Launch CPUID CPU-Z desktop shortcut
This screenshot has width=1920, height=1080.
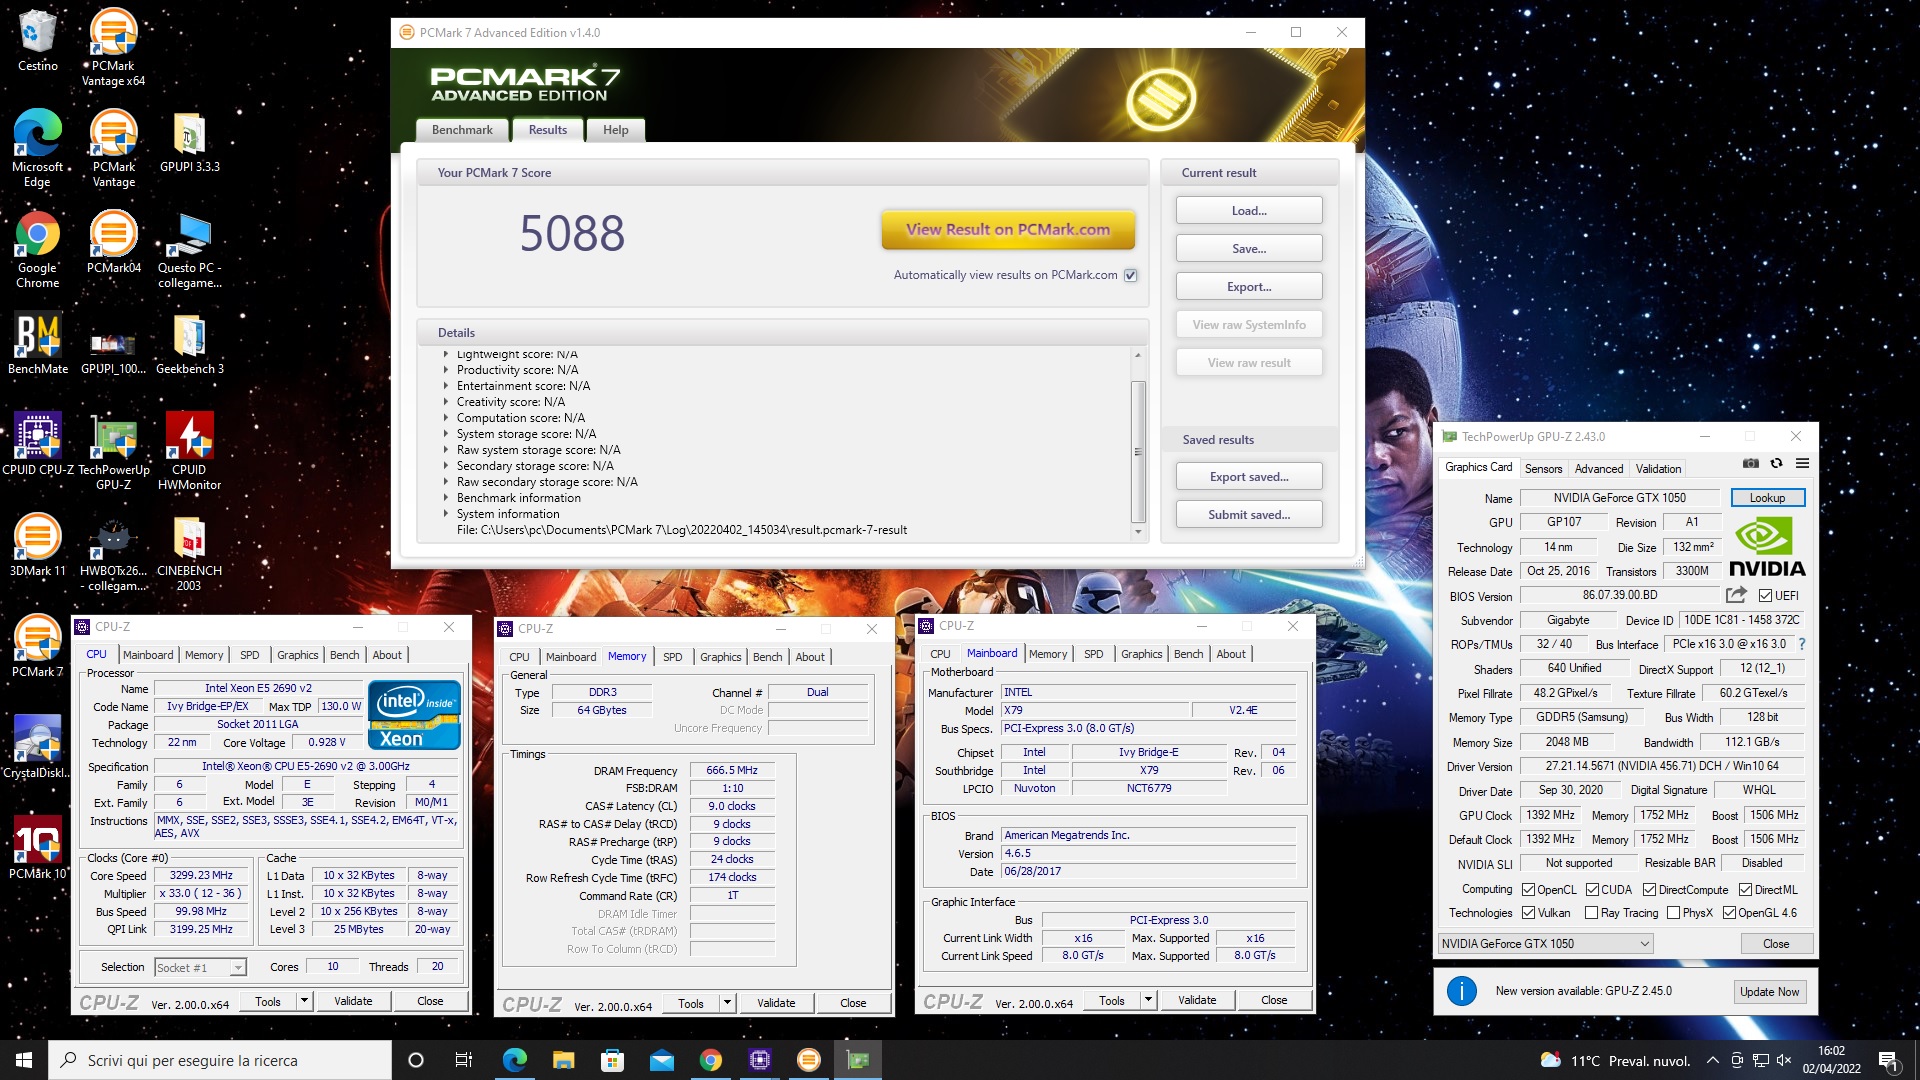38,444
